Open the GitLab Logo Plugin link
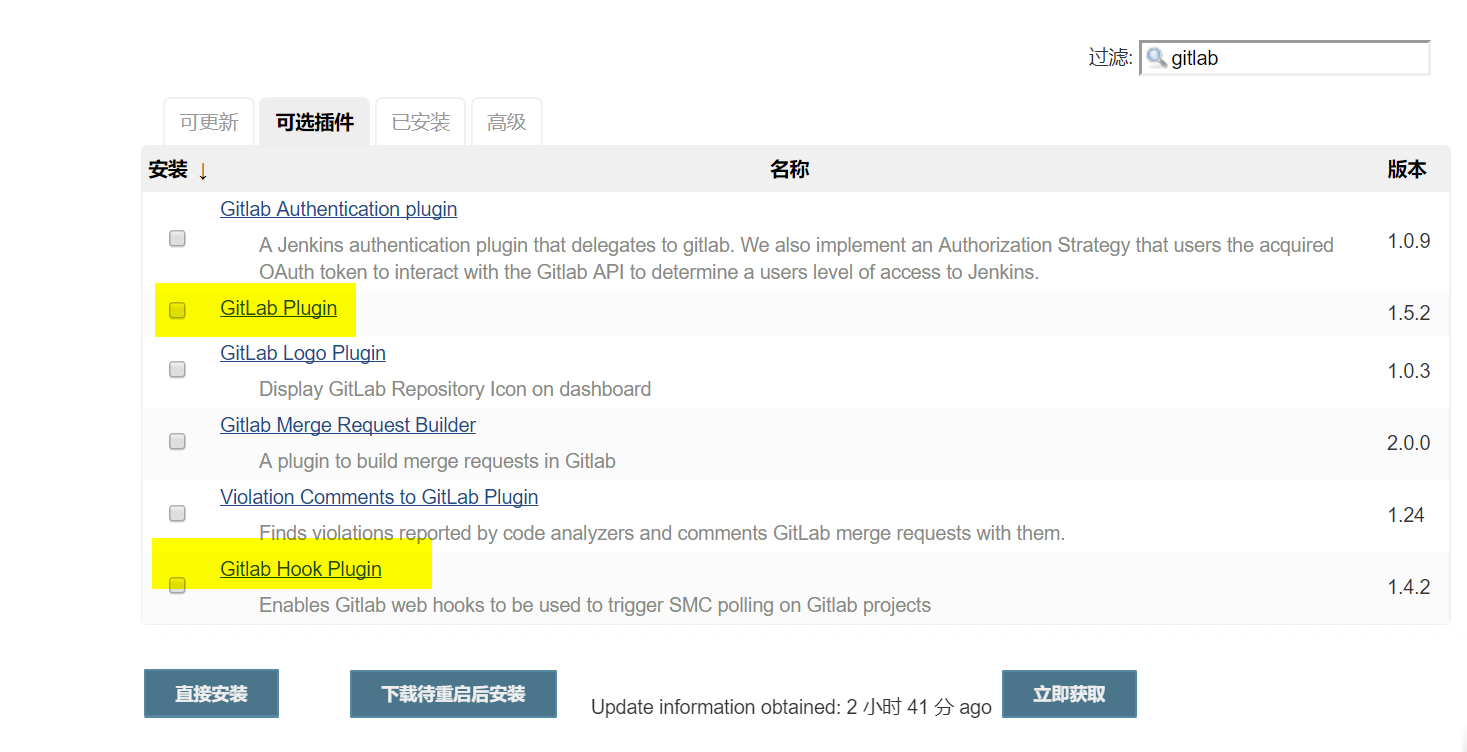The image size is (1467, 752). (303, 353)
